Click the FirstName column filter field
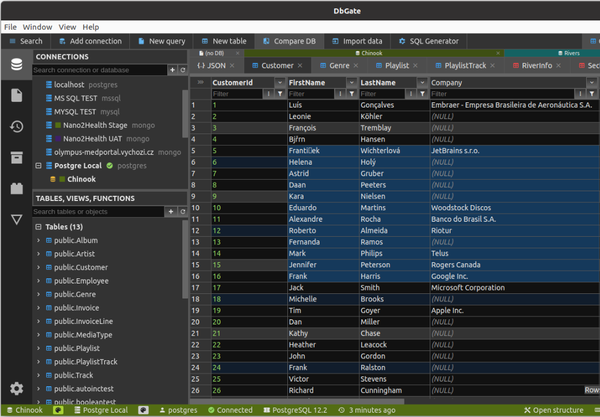 click(x=311, y=94)
